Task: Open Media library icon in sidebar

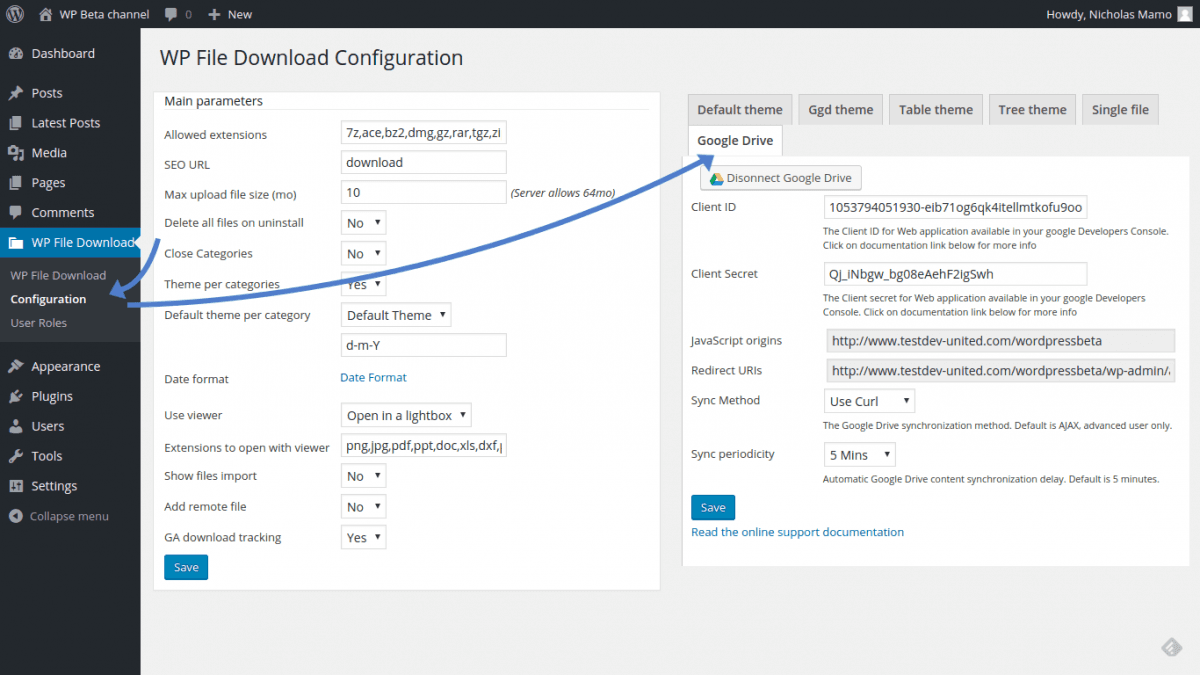Action: (15, 153)
